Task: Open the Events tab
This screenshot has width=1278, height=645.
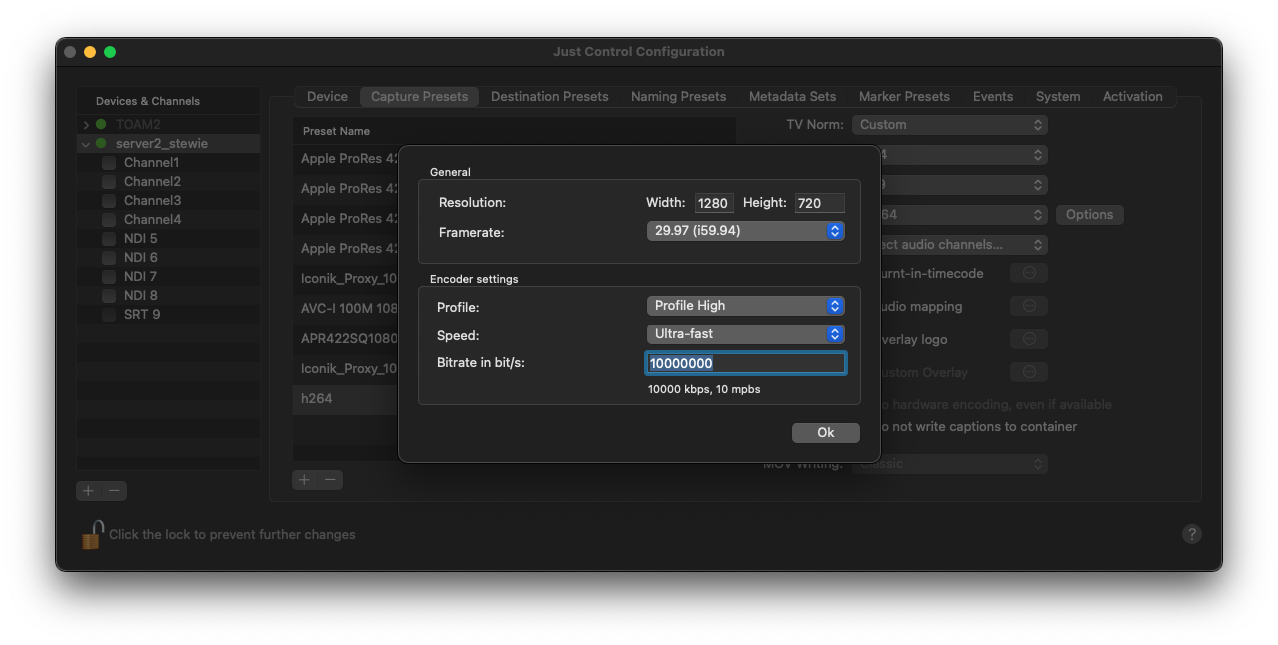Action: [993, 97]
